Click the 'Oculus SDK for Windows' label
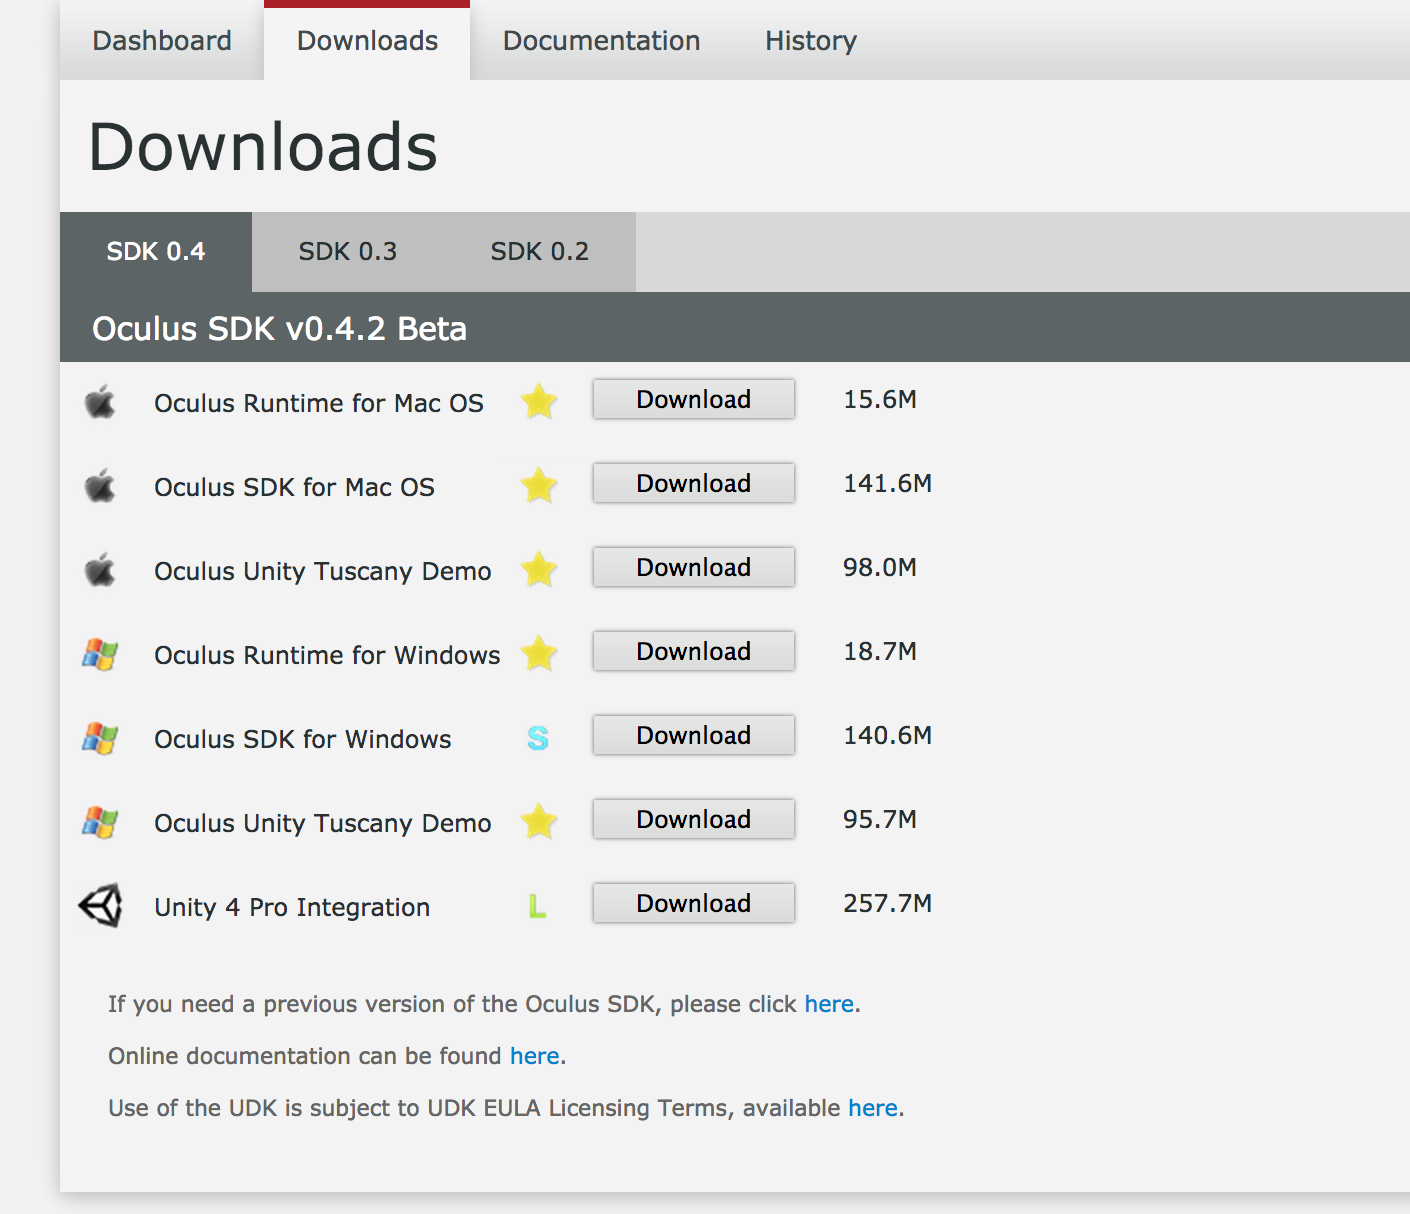The height and width of the screenshot is (1214, 1410). pyautogui.click(x=303, y=739)
